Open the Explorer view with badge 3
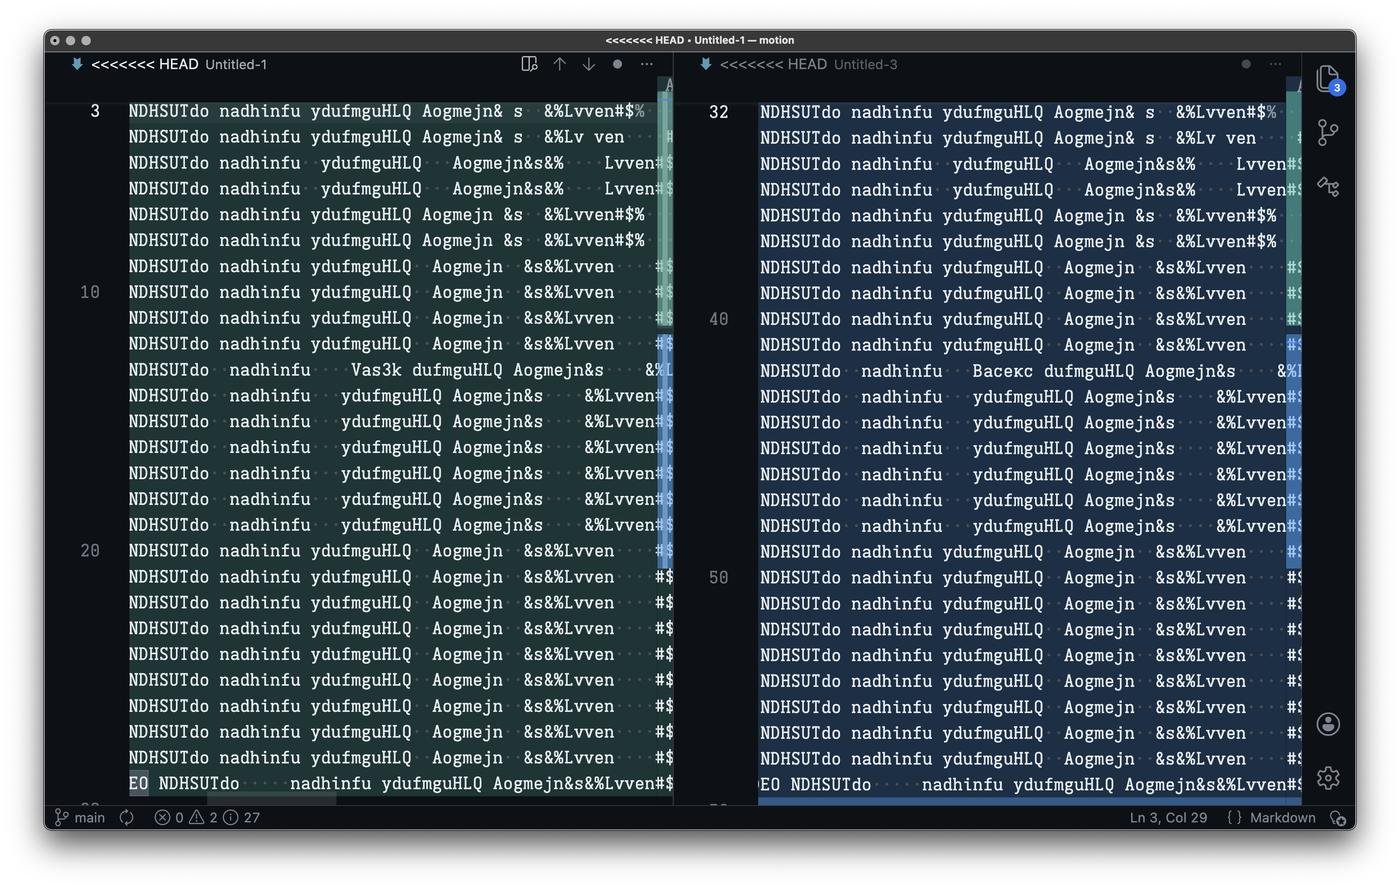 [1328, 79]
